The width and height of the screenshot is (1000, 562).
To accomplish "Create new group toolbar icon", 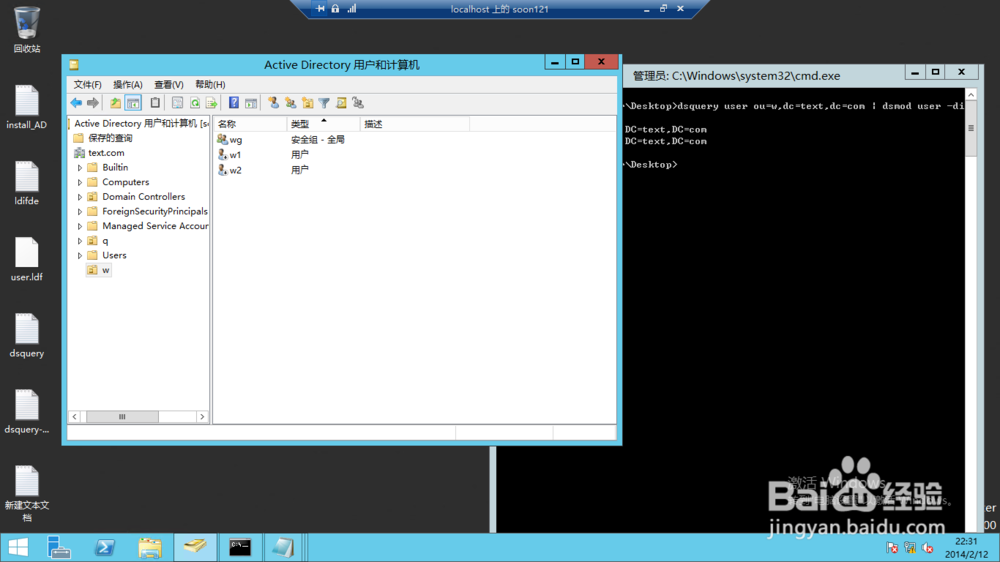I will [291, 103].
